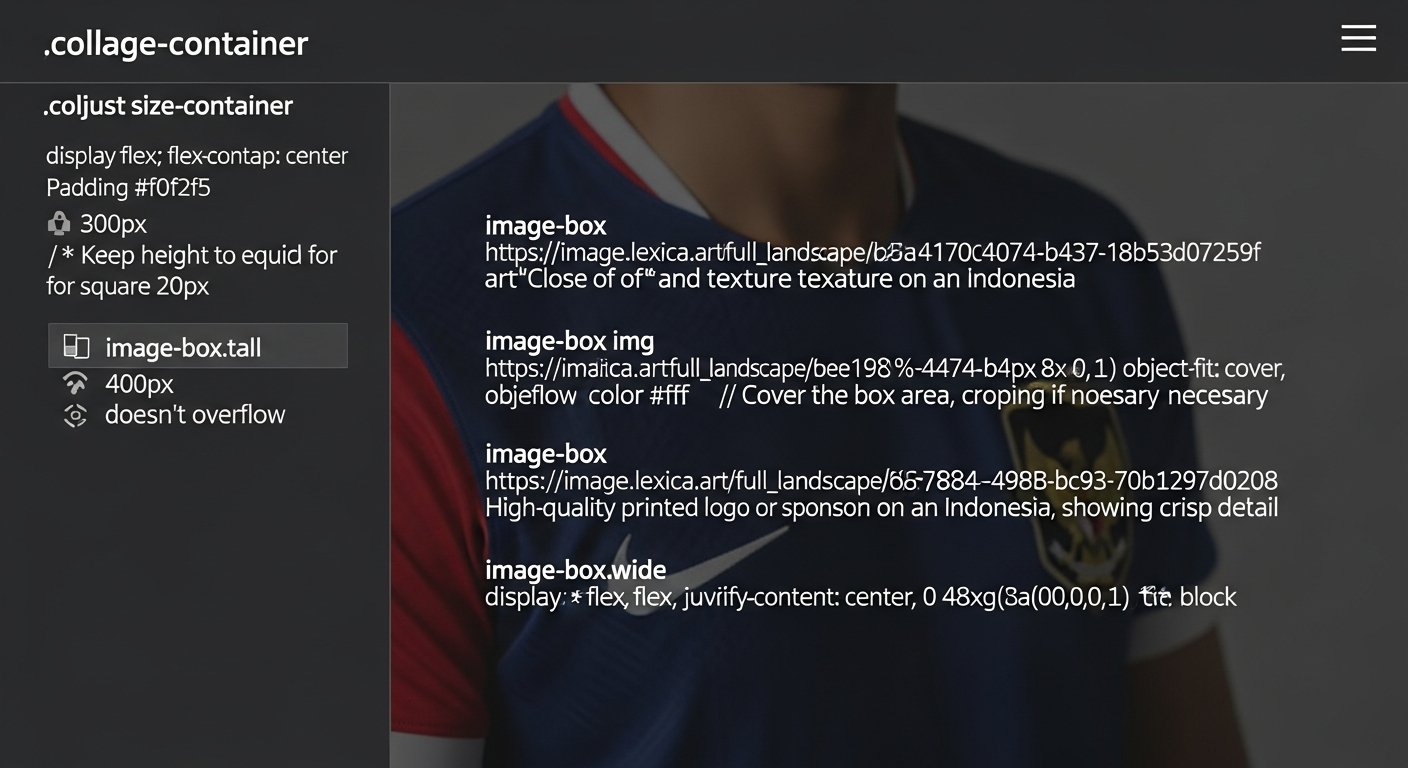The width and height of the screenshot is (1408, 768).
Task: Click the .collage-container title
Action: click(x=176, y=44)
